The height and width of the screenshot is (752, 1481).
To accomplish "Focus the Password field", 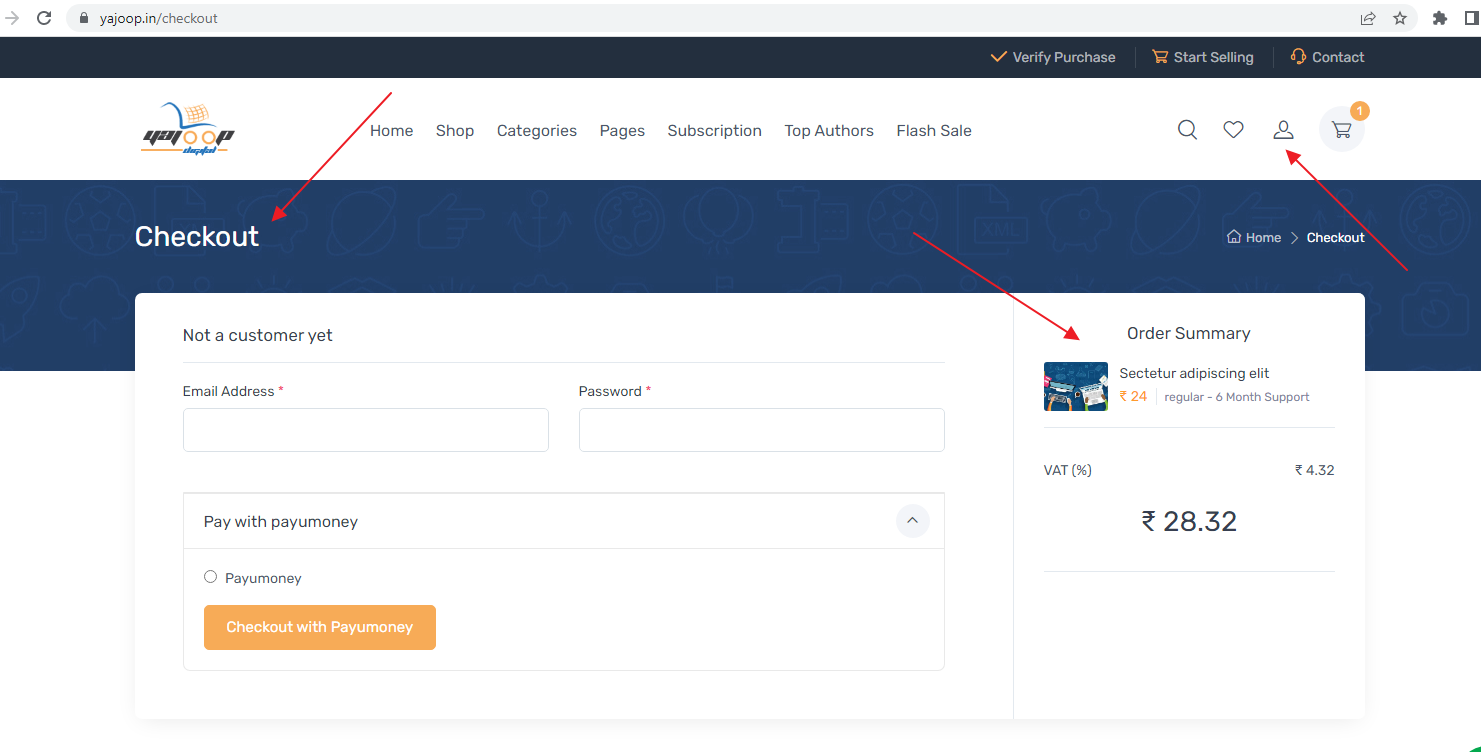I will pyautogui.click(x=762, y=430).
